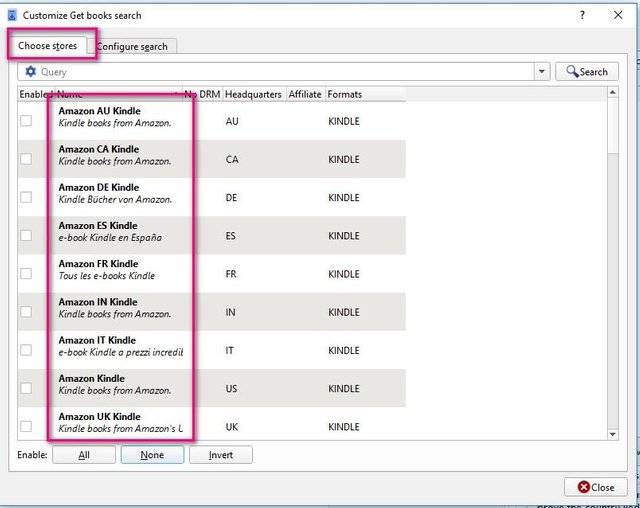Image resolution: width=640 pixels, height=508 pixels.
Task: Select the Amazon IT Kindle row name
Action: click(x=97, y=340)
